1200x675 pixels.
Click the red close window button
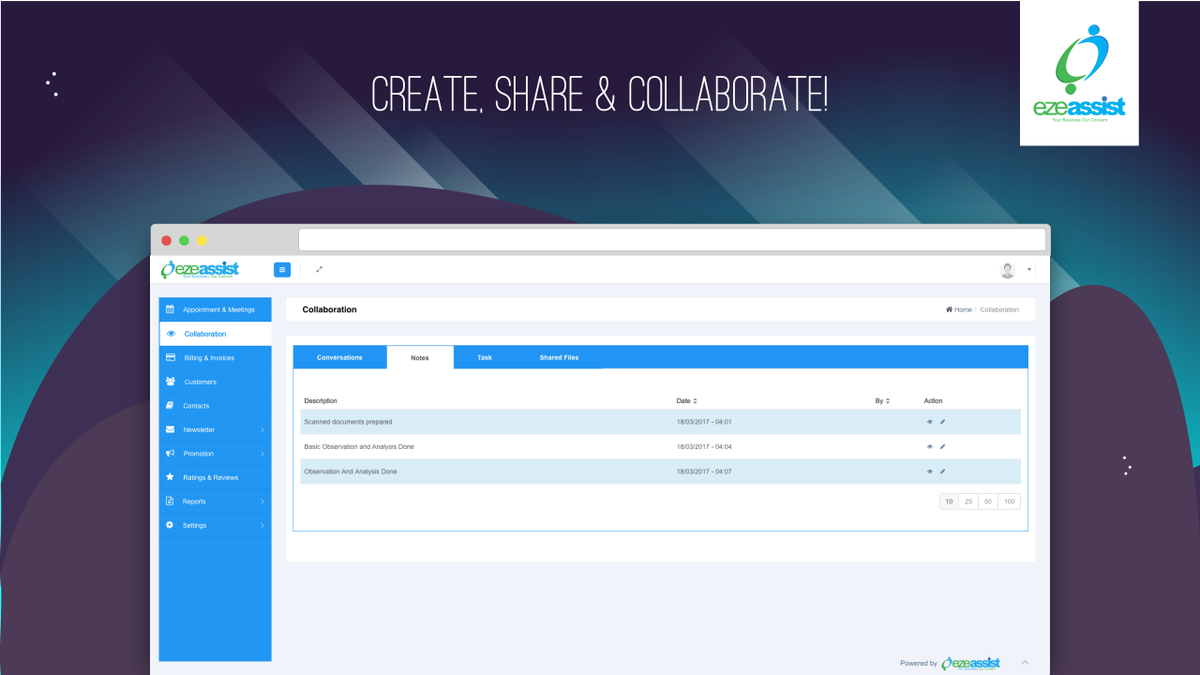[x=166, y=240]
